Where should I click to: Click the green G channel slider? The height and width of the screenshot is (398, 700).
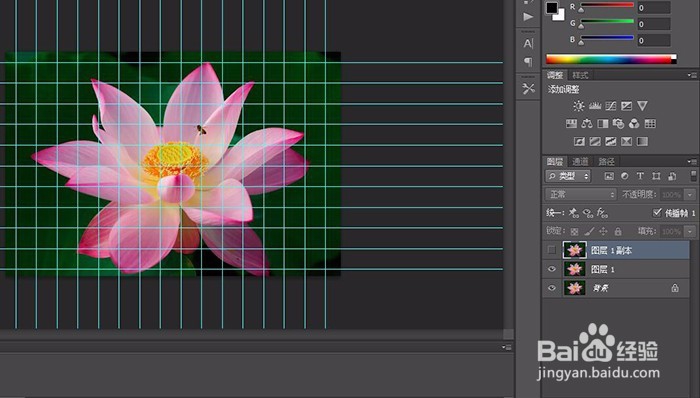coord(607,22)
